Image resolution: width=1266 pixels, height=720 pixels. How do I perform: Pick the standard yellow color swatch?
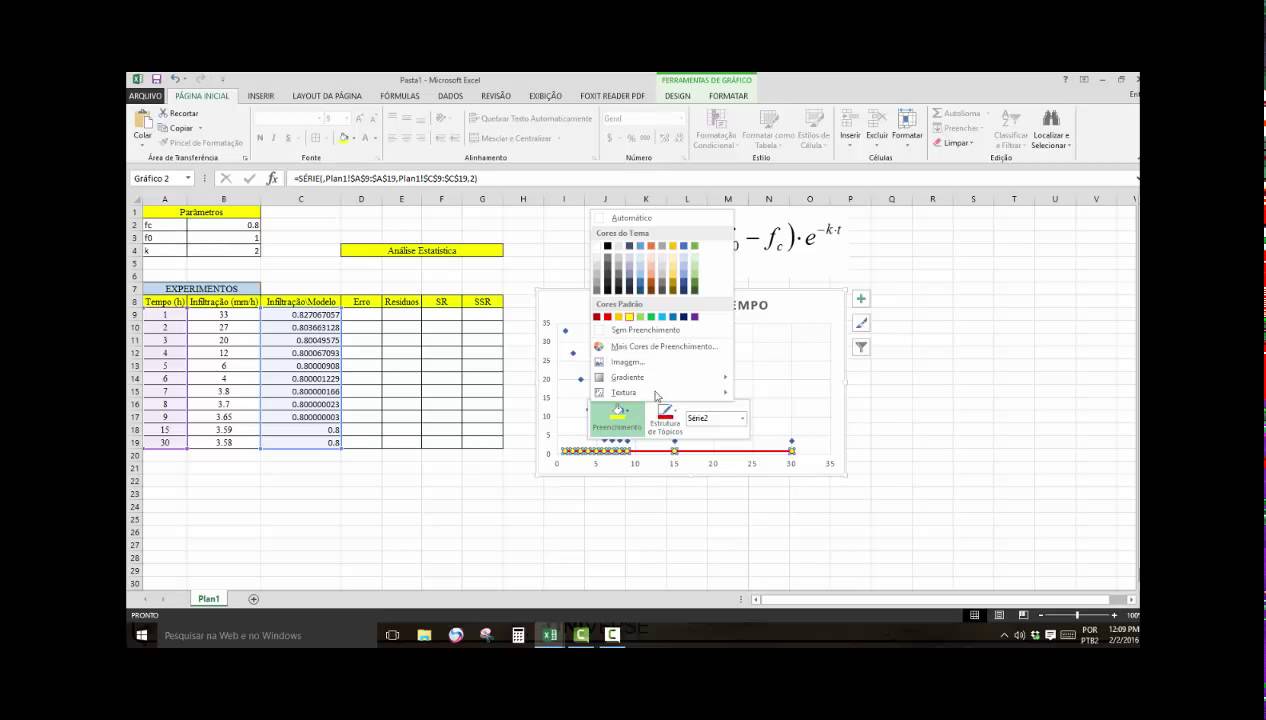[x=629, y=317]
